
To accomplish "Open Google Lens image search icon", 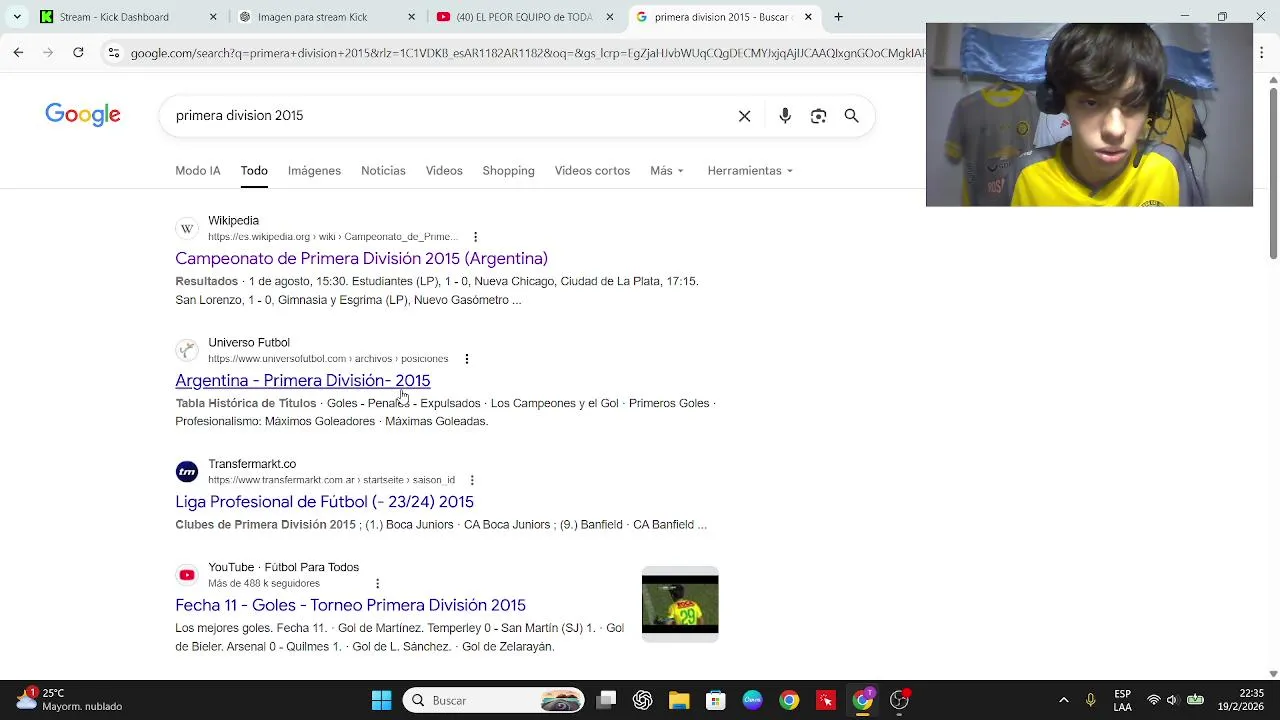I will coord(818,116).
